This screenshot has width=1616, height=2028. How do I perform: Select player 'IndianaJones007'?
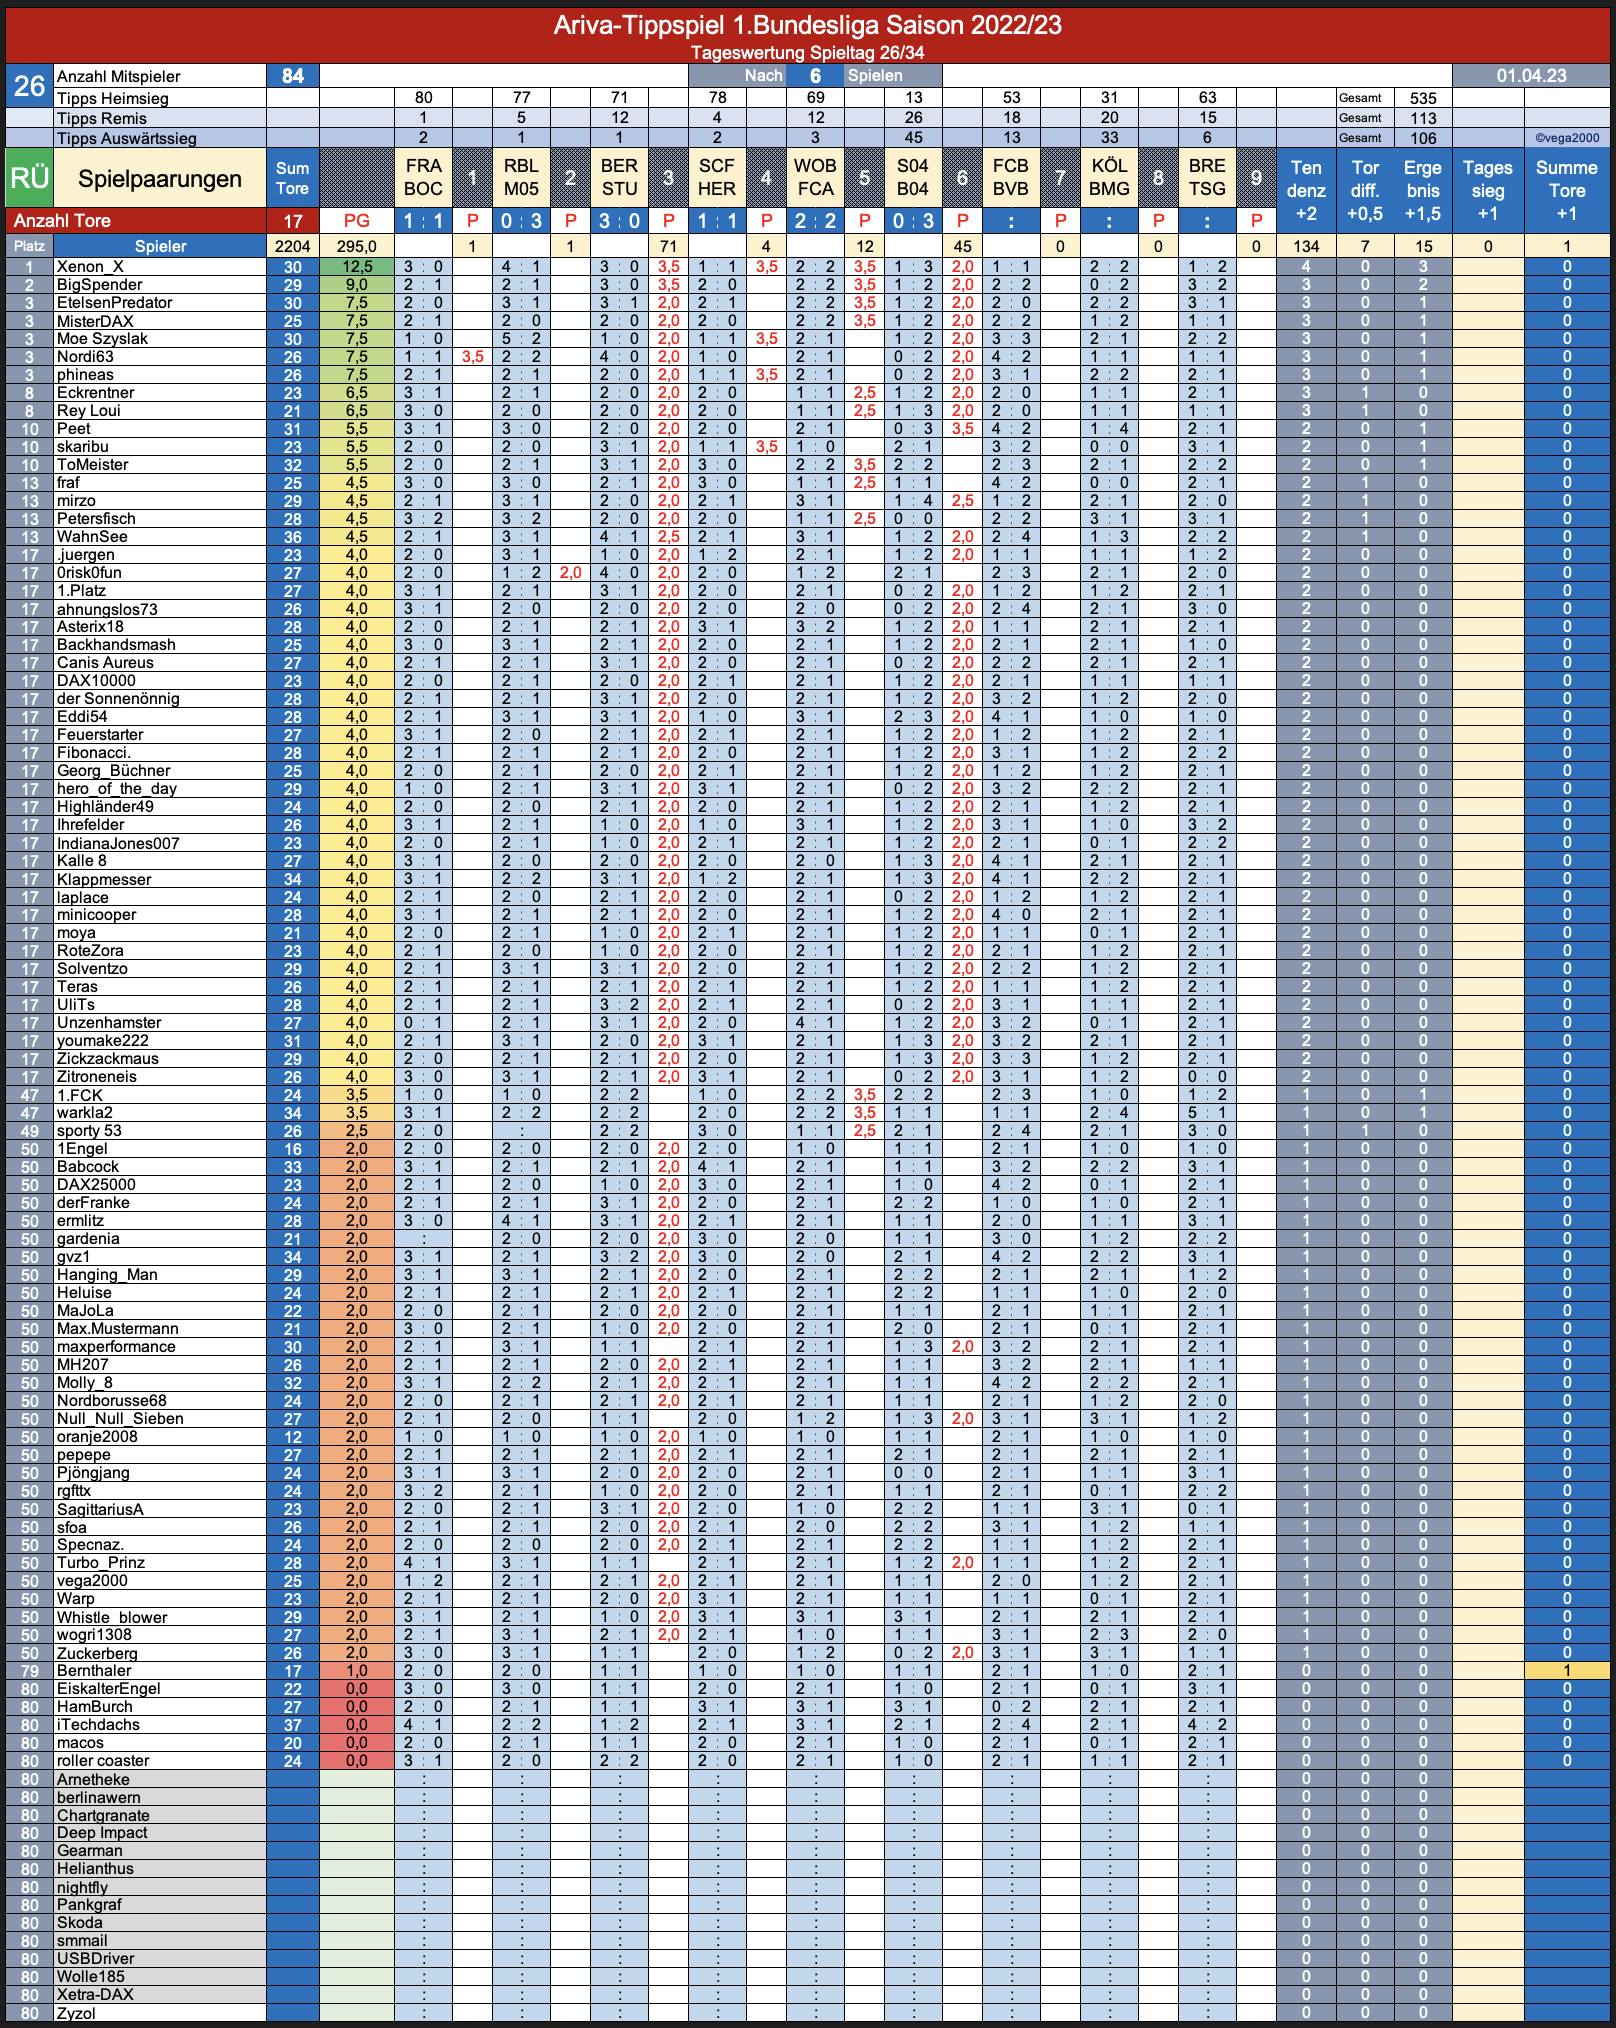point(118,843)
